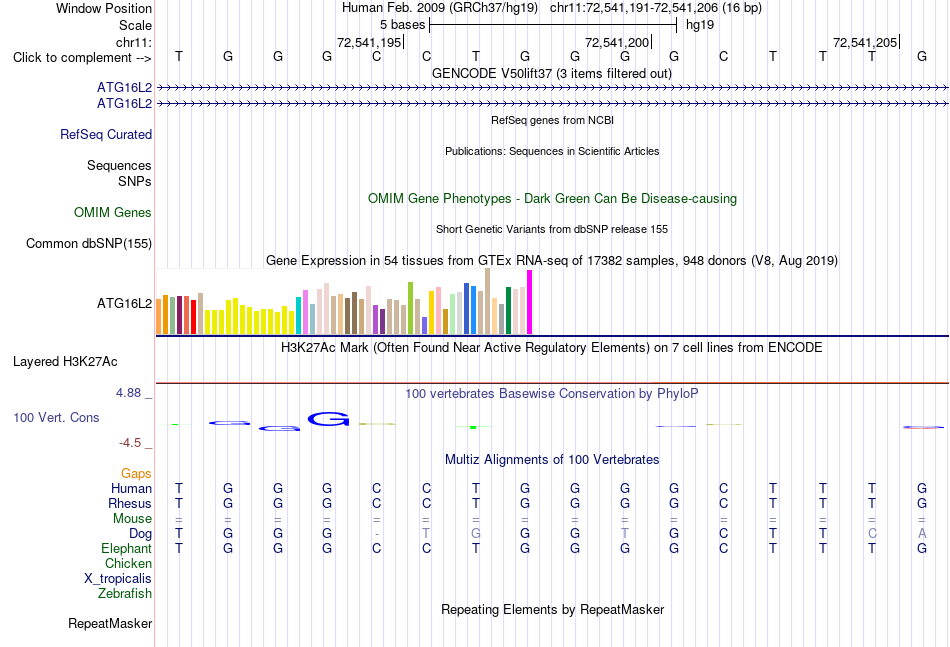Click the tallest tan bar in GTEx chart

point(488,301)
